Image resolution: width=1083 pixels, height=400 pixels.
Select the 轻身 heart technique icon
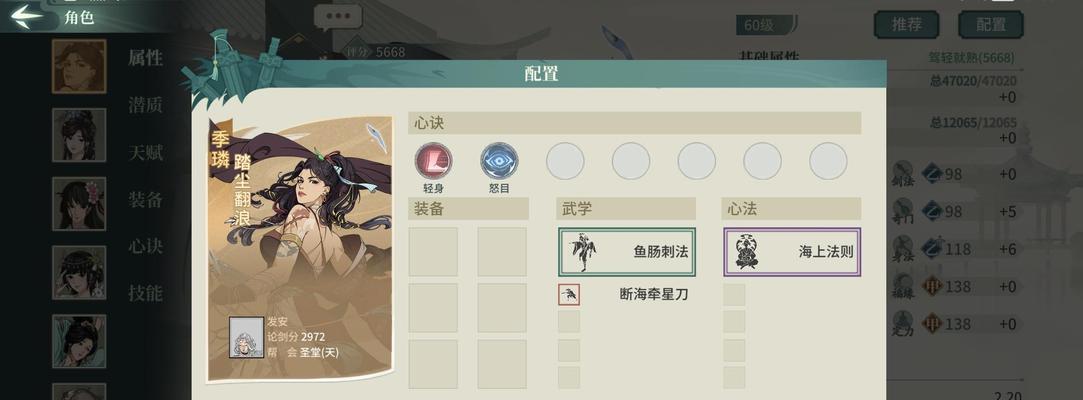[433, 161]
